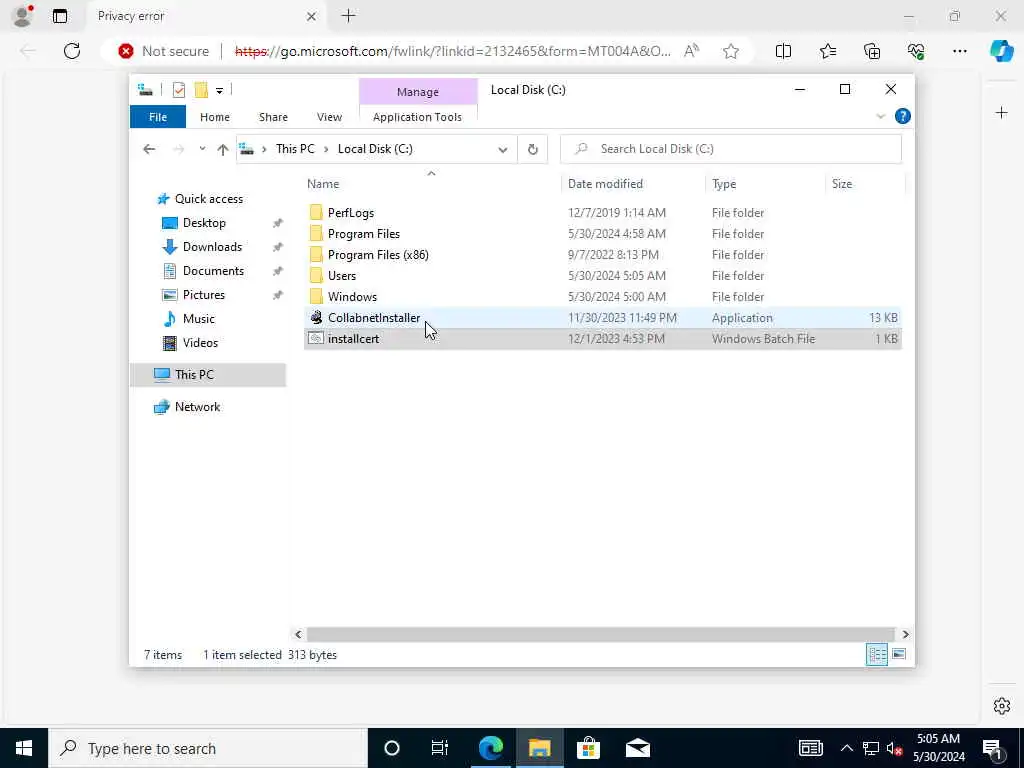Click the Edge refresh page icon
1024x768 pixels.
(x=72, y=51)
